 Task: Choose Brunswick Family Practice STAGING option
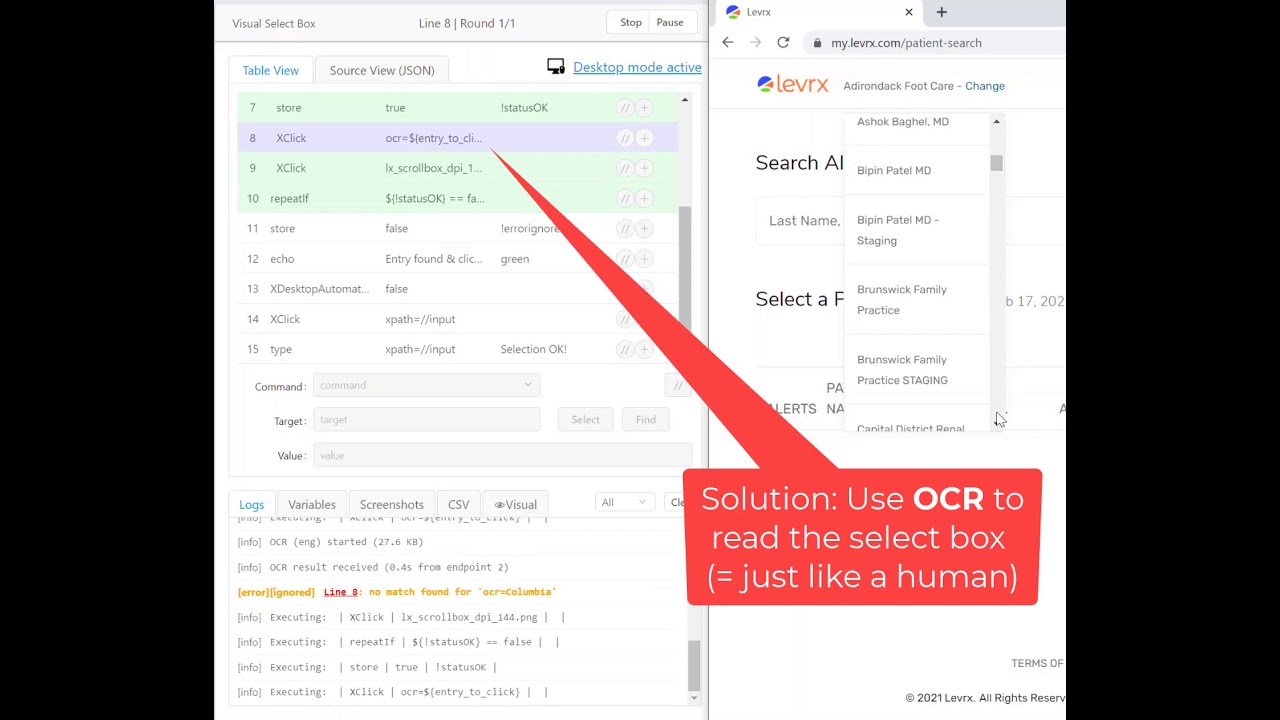tap(902, 370)
